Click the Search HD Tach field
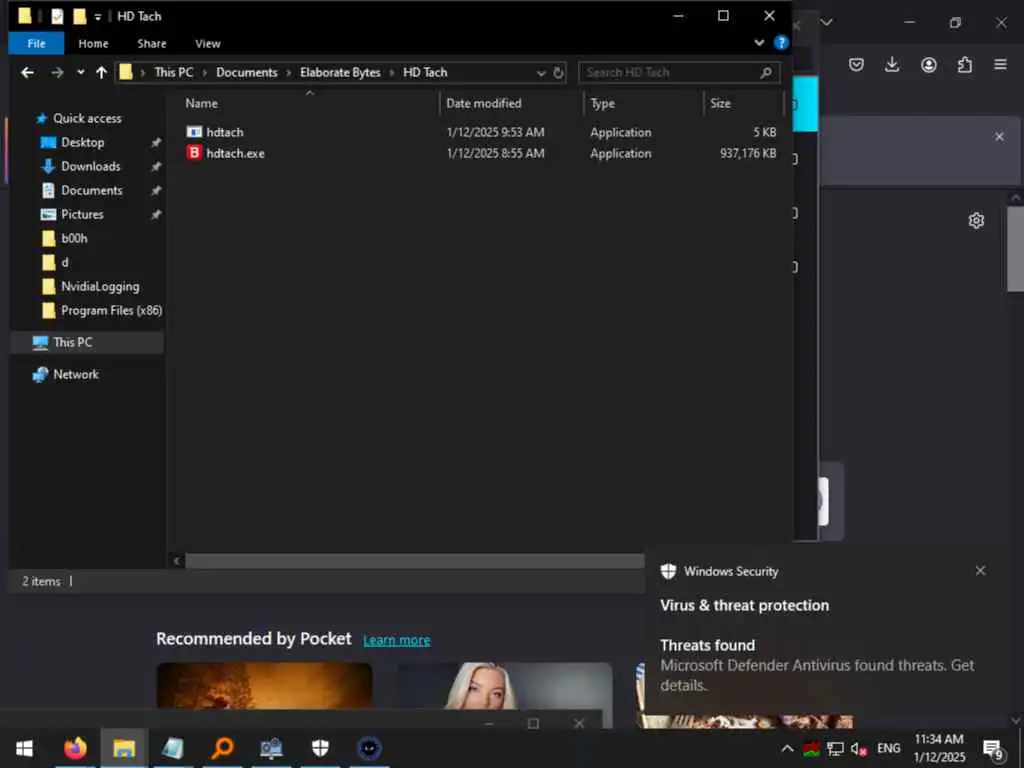Screen dimensions: 1024x768 coord(679,72)
